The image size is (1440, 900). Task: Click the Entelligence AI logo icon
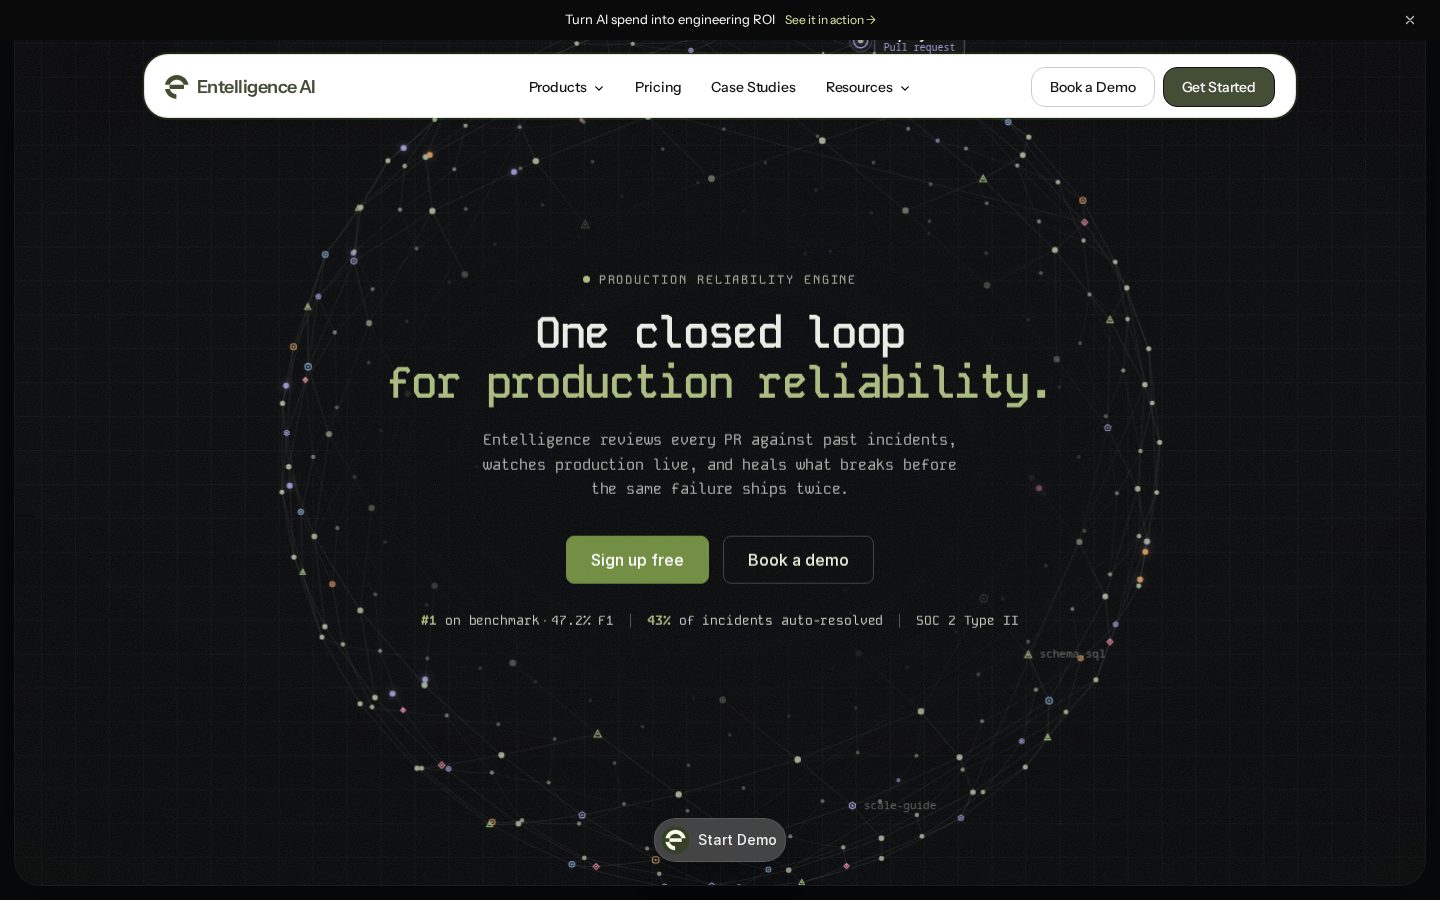point(176,87)
